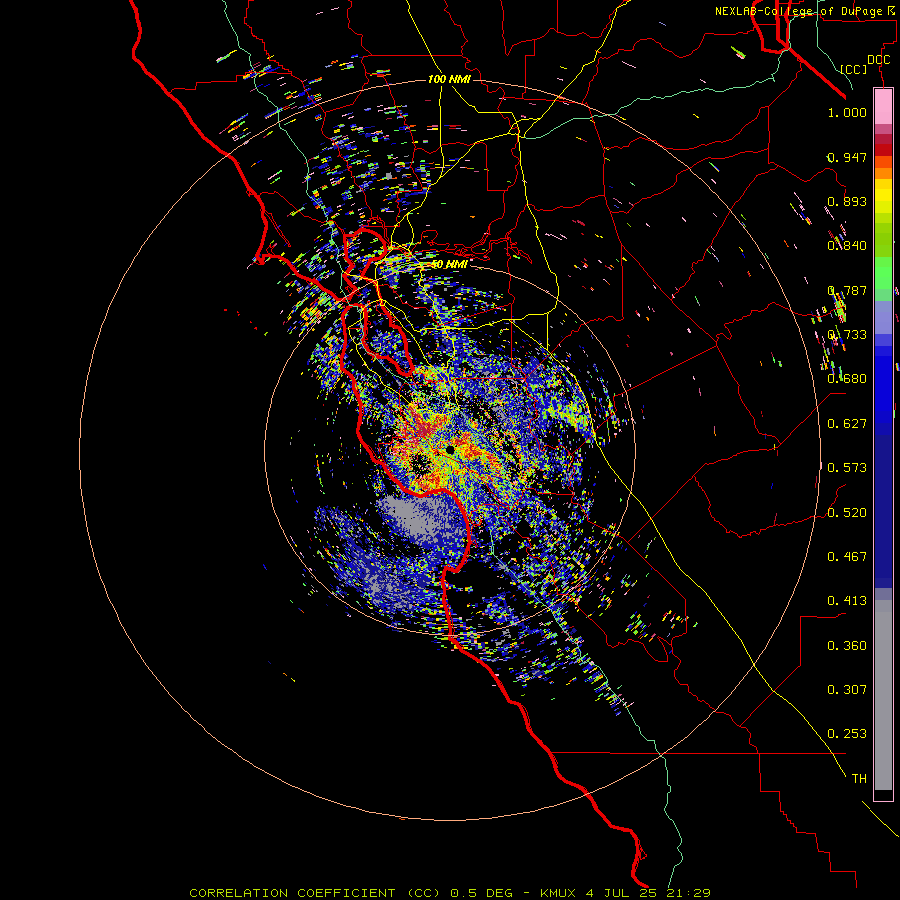Click the 50 NMI range ring label
The width and height of the screenshot is (900, 900).
[x=449, y=264]
